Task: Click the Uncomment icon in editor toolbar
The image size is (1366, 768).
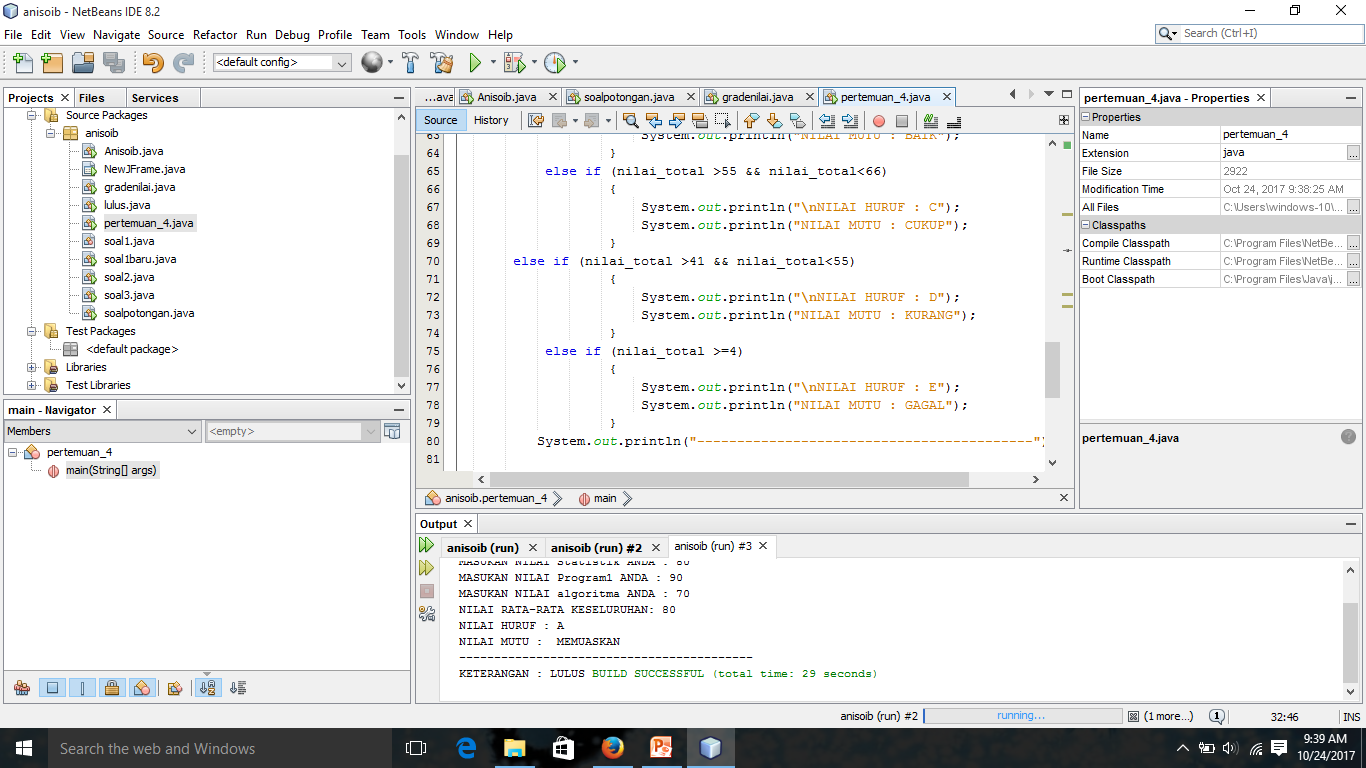Action: (953, 120)
